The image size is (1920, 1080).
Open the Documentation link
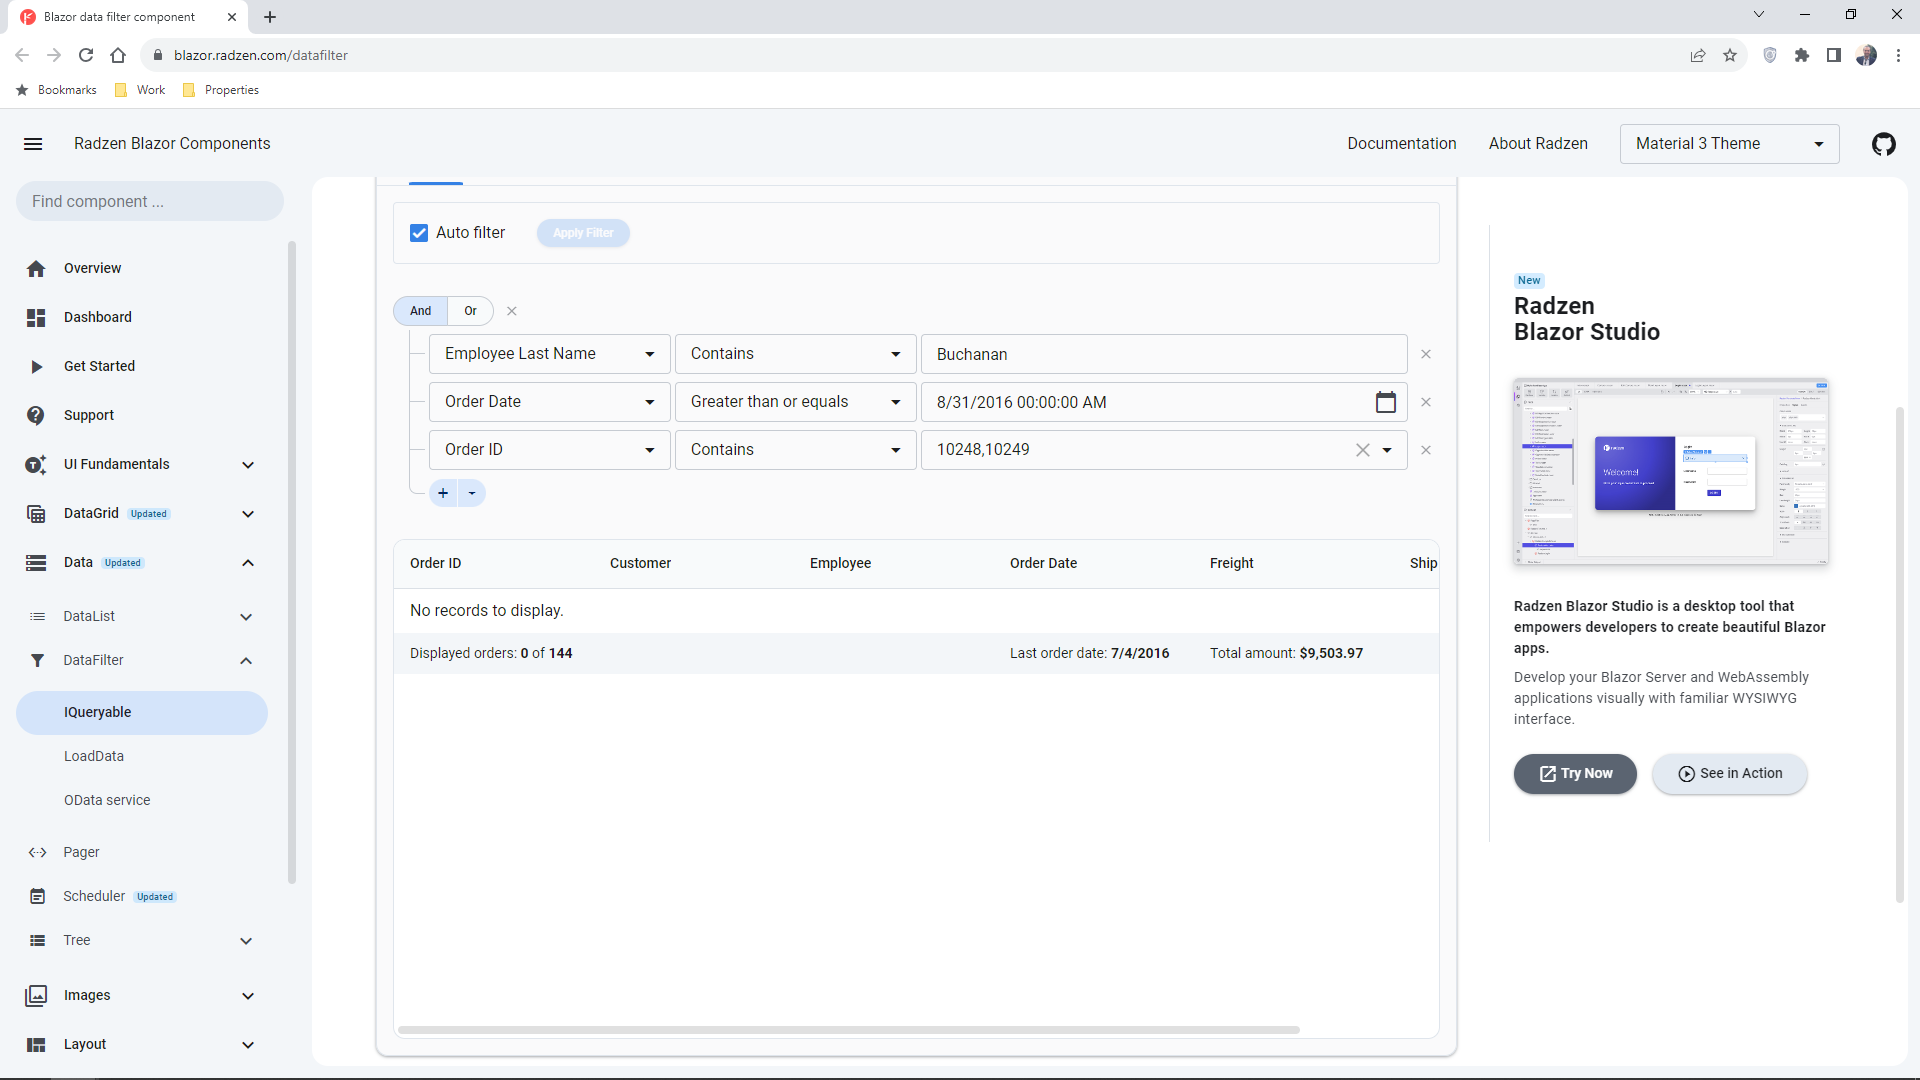(1401, 144)
